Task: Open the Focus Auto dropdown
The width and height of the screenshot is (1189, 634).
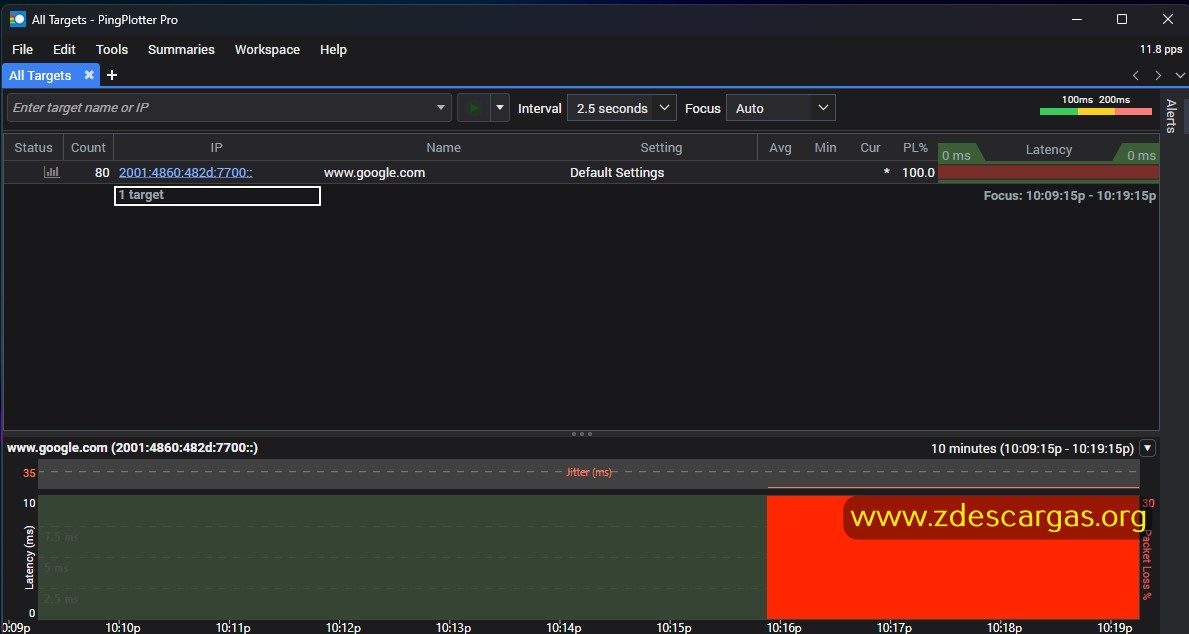Action: click(780, 108)
